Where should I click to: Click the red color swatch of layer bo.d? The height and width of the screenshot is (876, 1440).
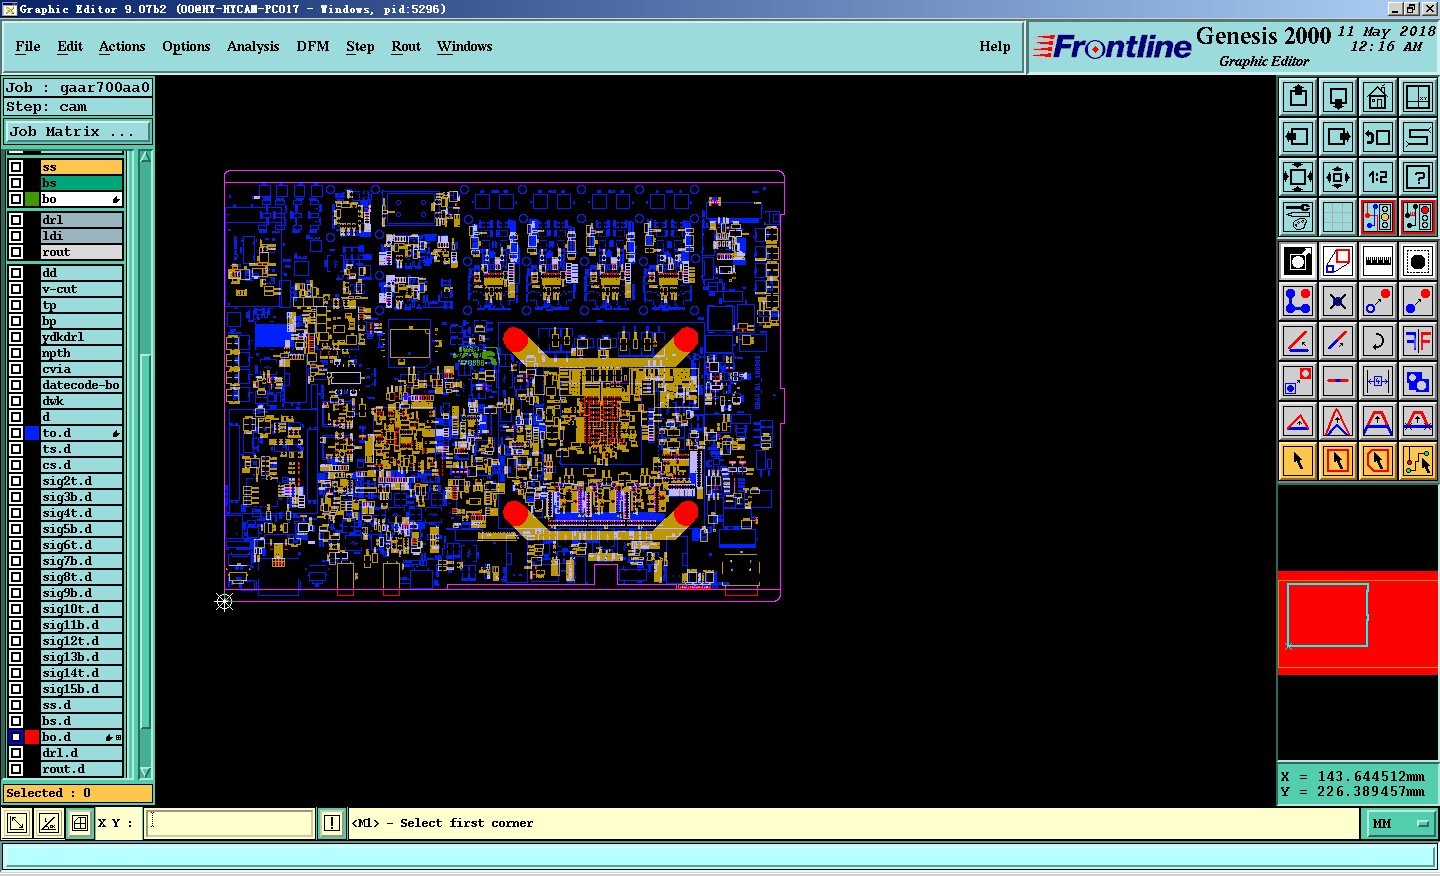tap(32, 737)
